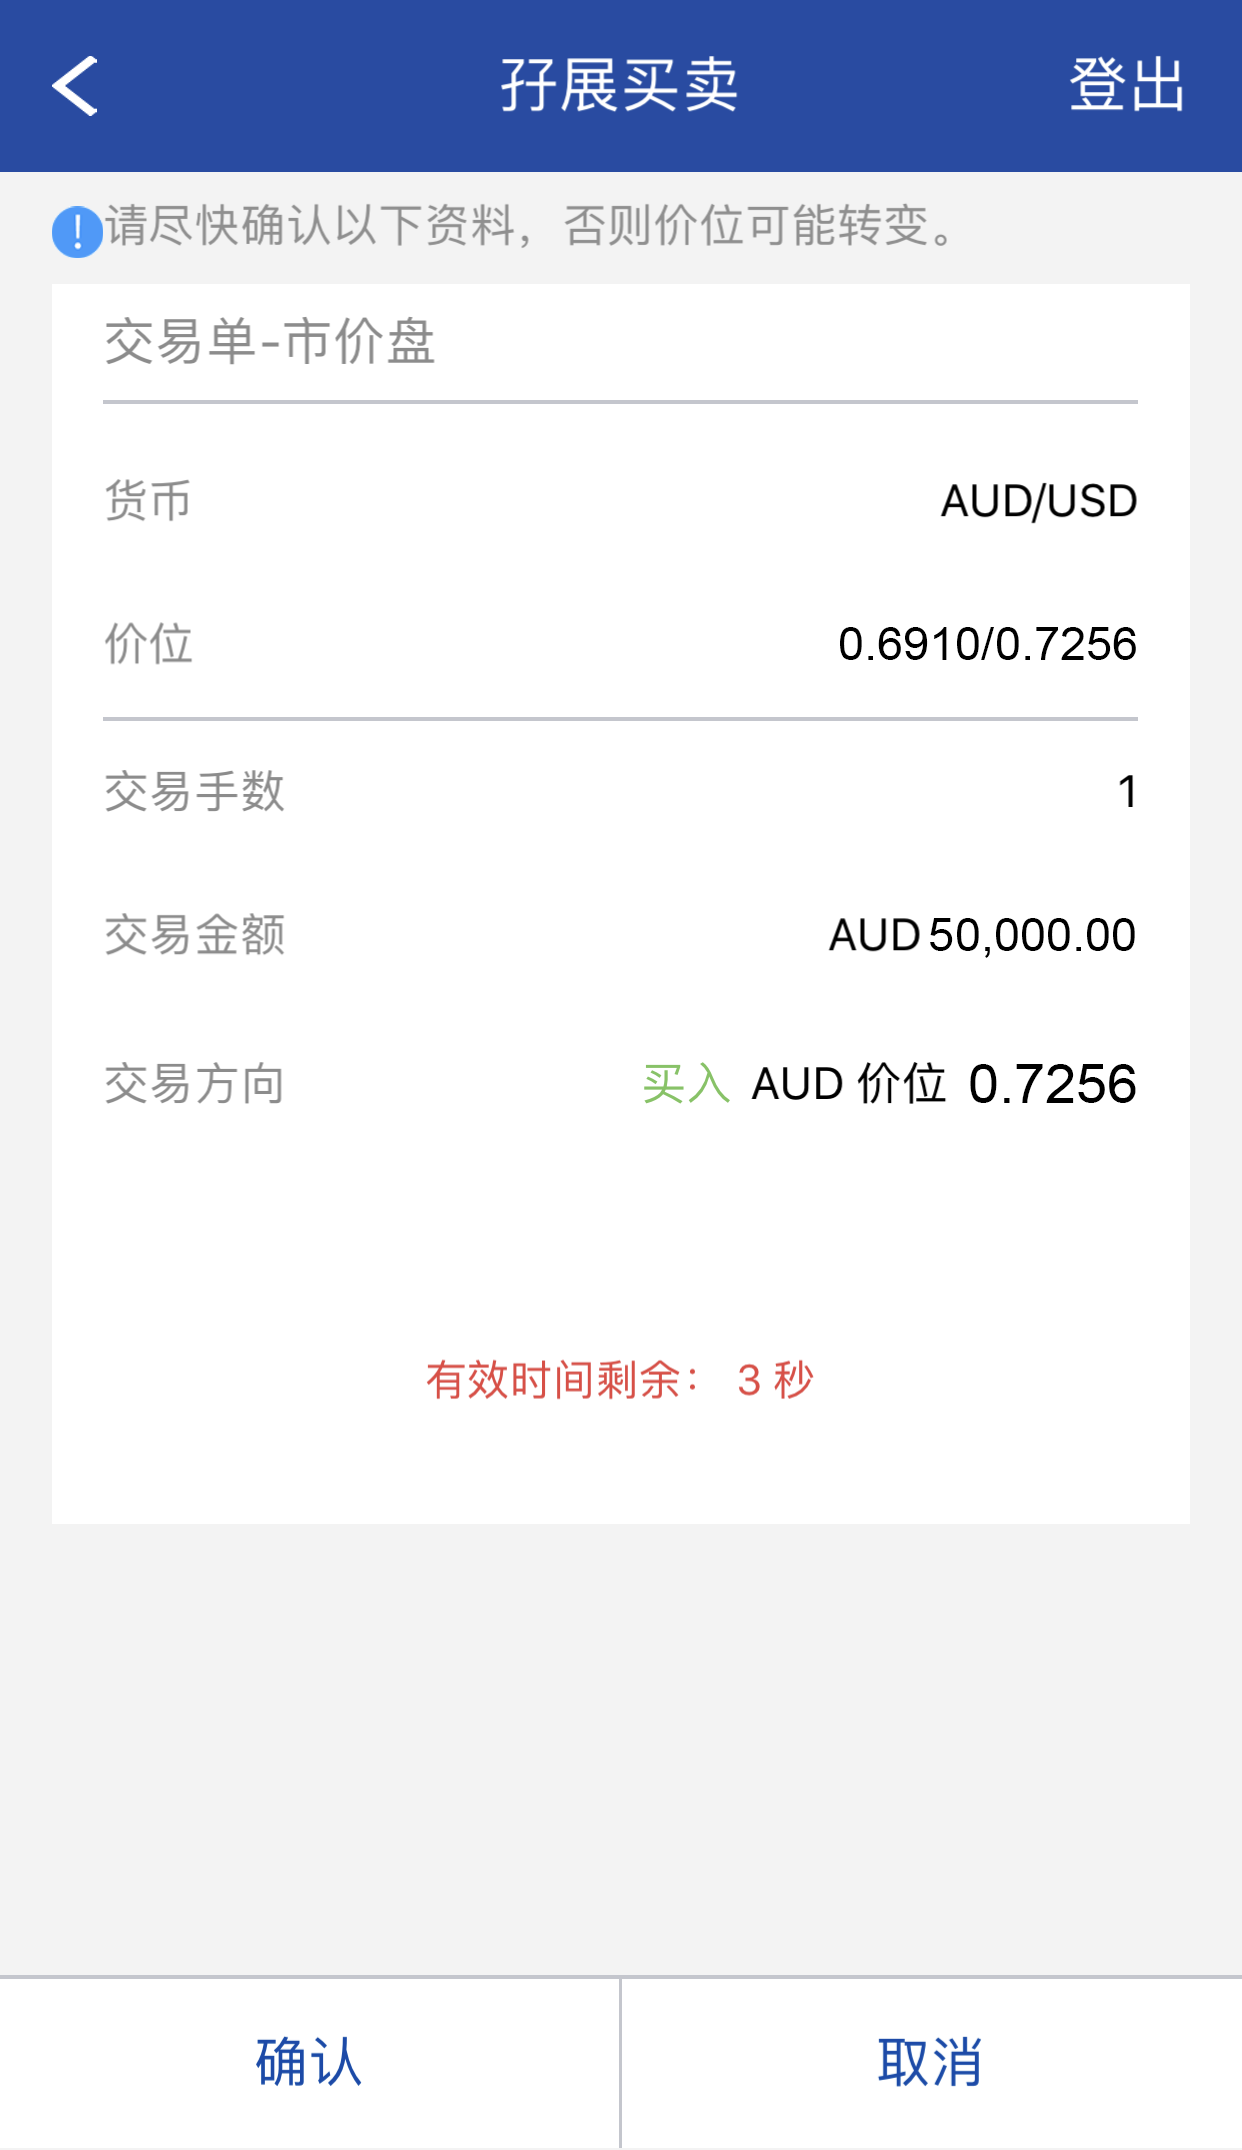Tap the 0.6910/0.7256 price quote
1242x2150 pixels.
tap(987, 644)
